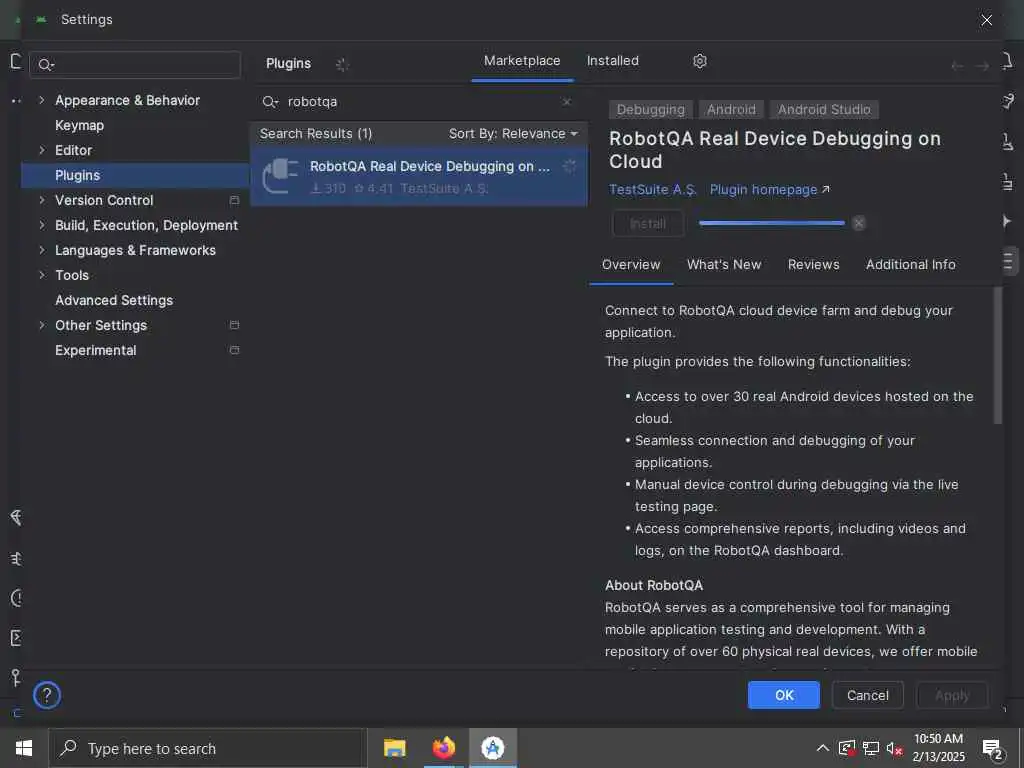The image size is (1024, 768).
Task: Open the What's New tab
Action: coord(724,264)
